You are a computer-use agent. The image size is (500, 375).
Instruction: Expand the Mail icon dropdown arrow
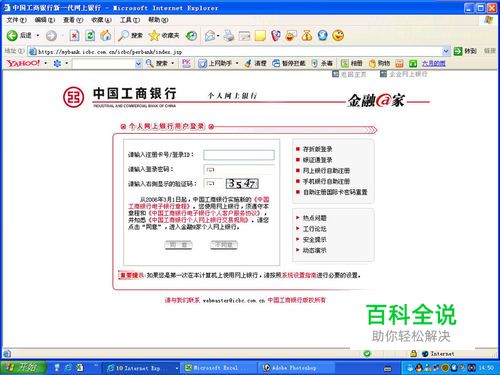pyautogui.click(x=218, y=35)
